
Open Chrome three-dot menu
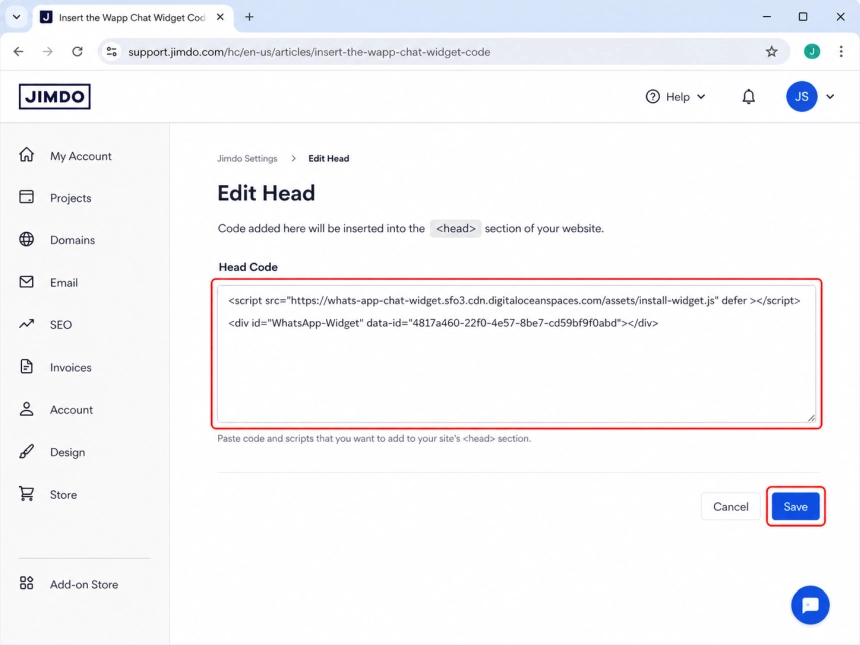(x=841, y=52)
